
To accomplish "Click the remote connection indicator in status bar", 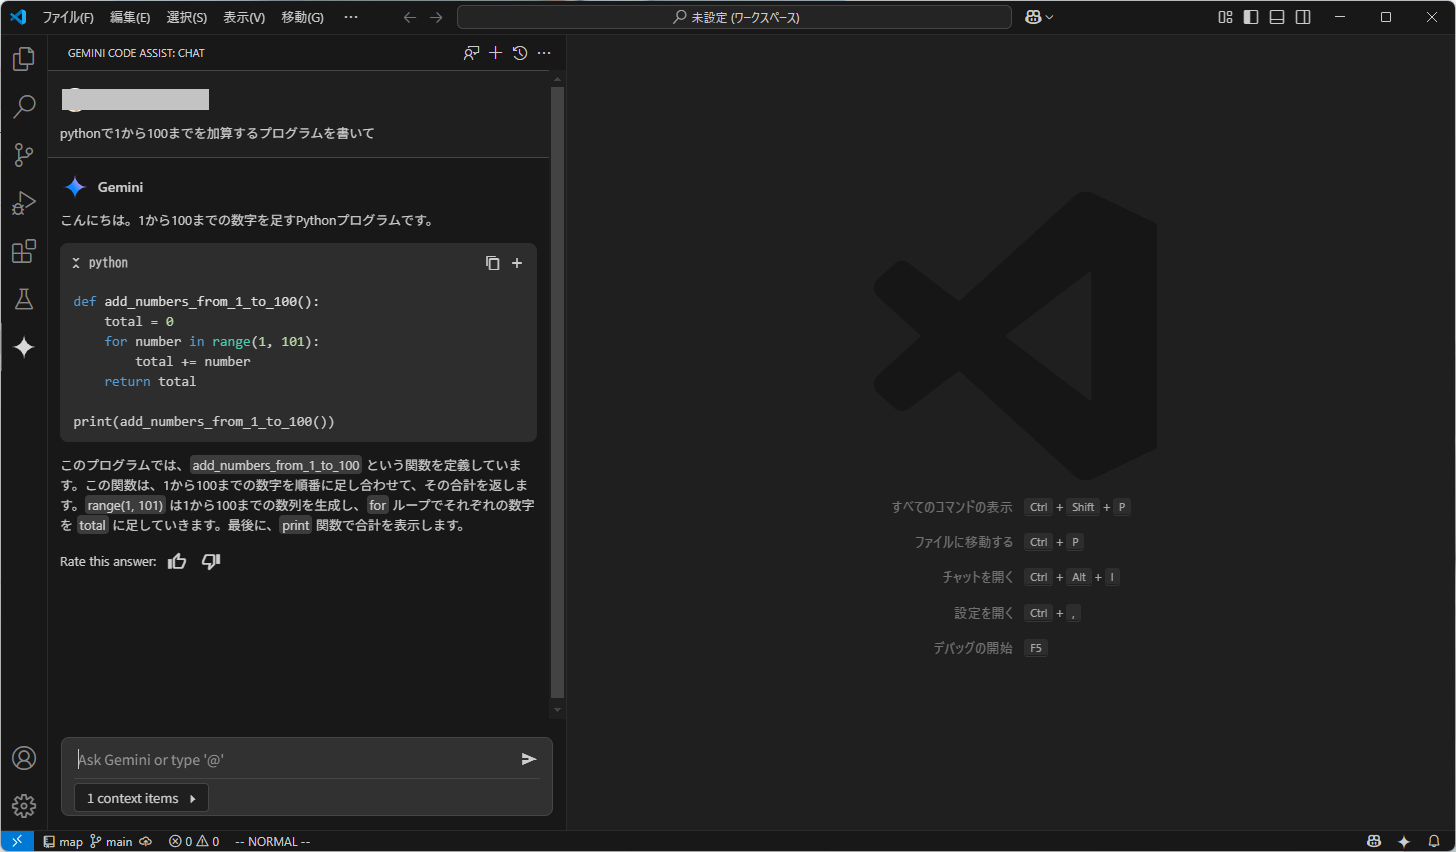I will click(17, 841).
